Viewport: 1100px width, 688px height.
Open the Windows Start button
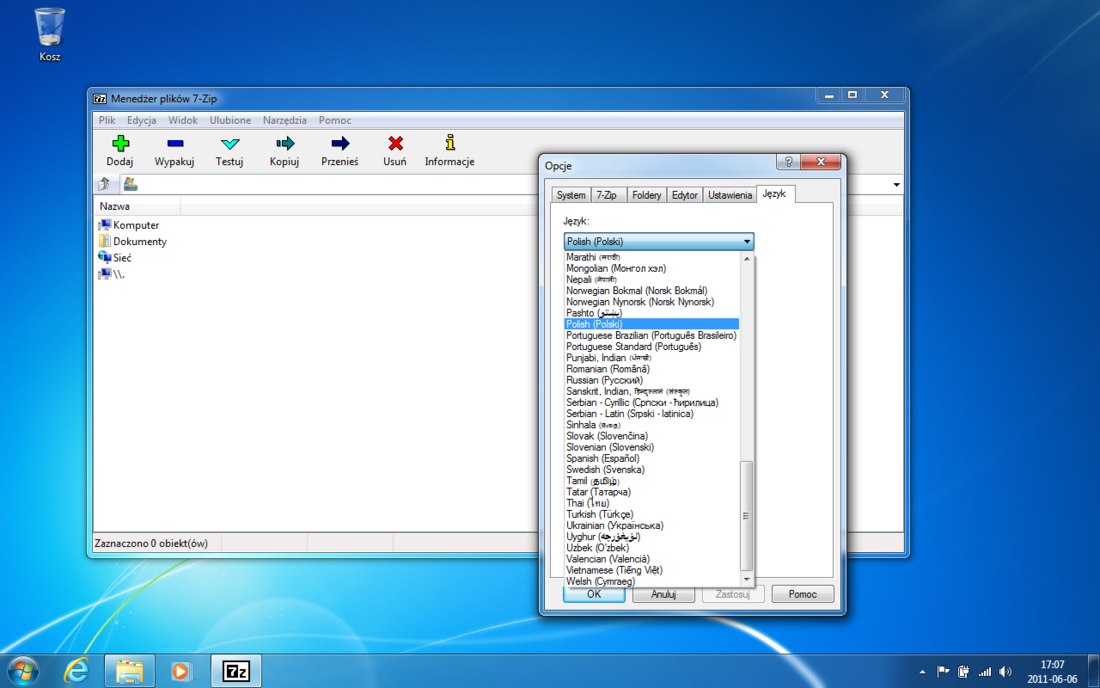coord(24,671)
